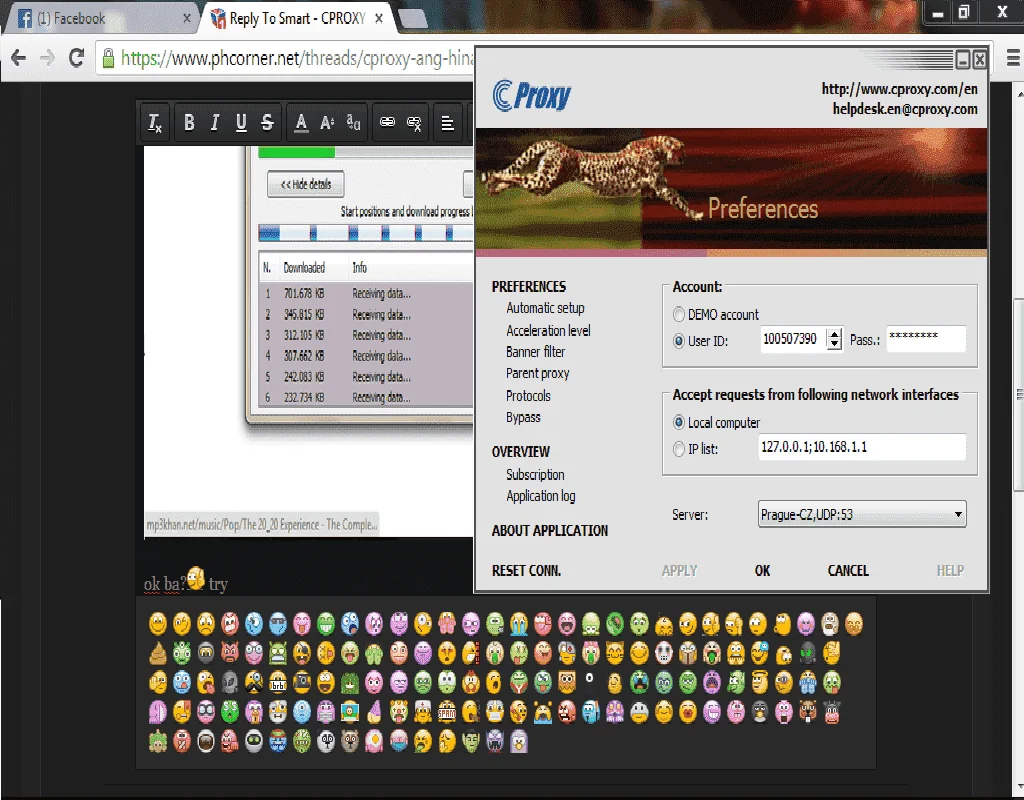Toggle italic in the forum editor
The width and height of the screenshot is (1024, 800).
pyautogui.click(x=215, y=122)
